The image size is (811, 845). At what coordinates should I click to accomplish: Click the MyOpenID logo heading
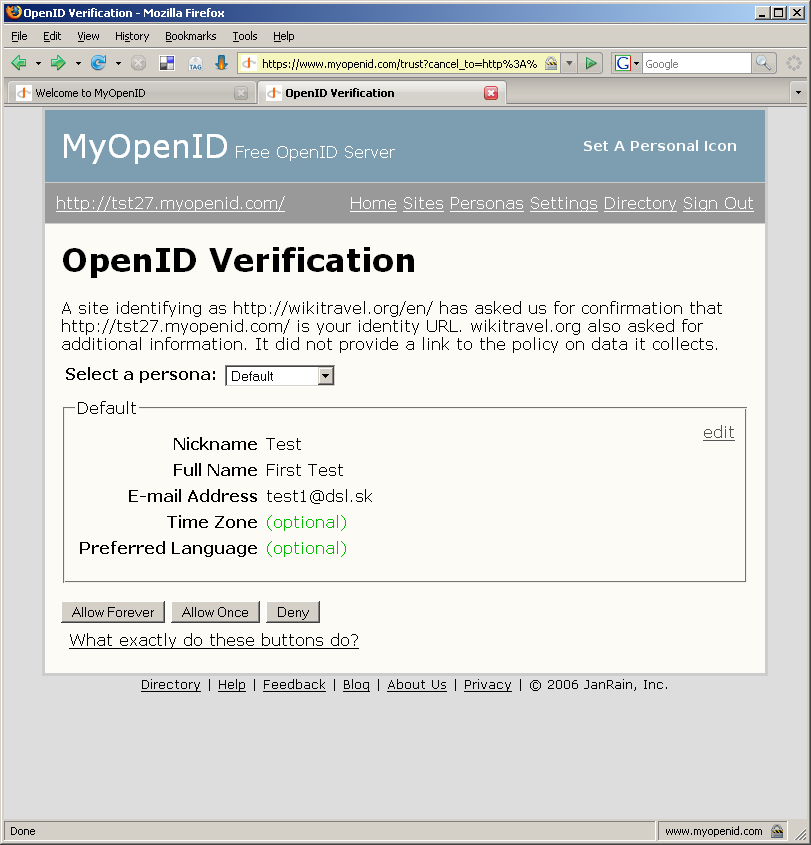coord(144,146)
